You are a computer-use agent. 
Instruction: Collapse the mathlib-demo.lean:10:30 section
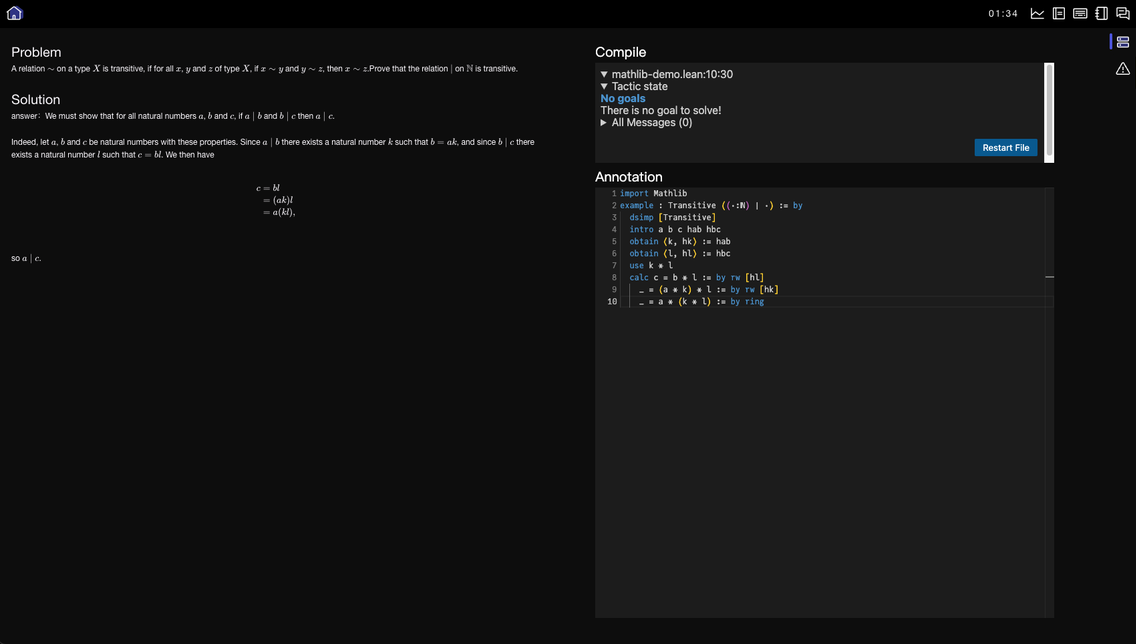pos(604,72)
